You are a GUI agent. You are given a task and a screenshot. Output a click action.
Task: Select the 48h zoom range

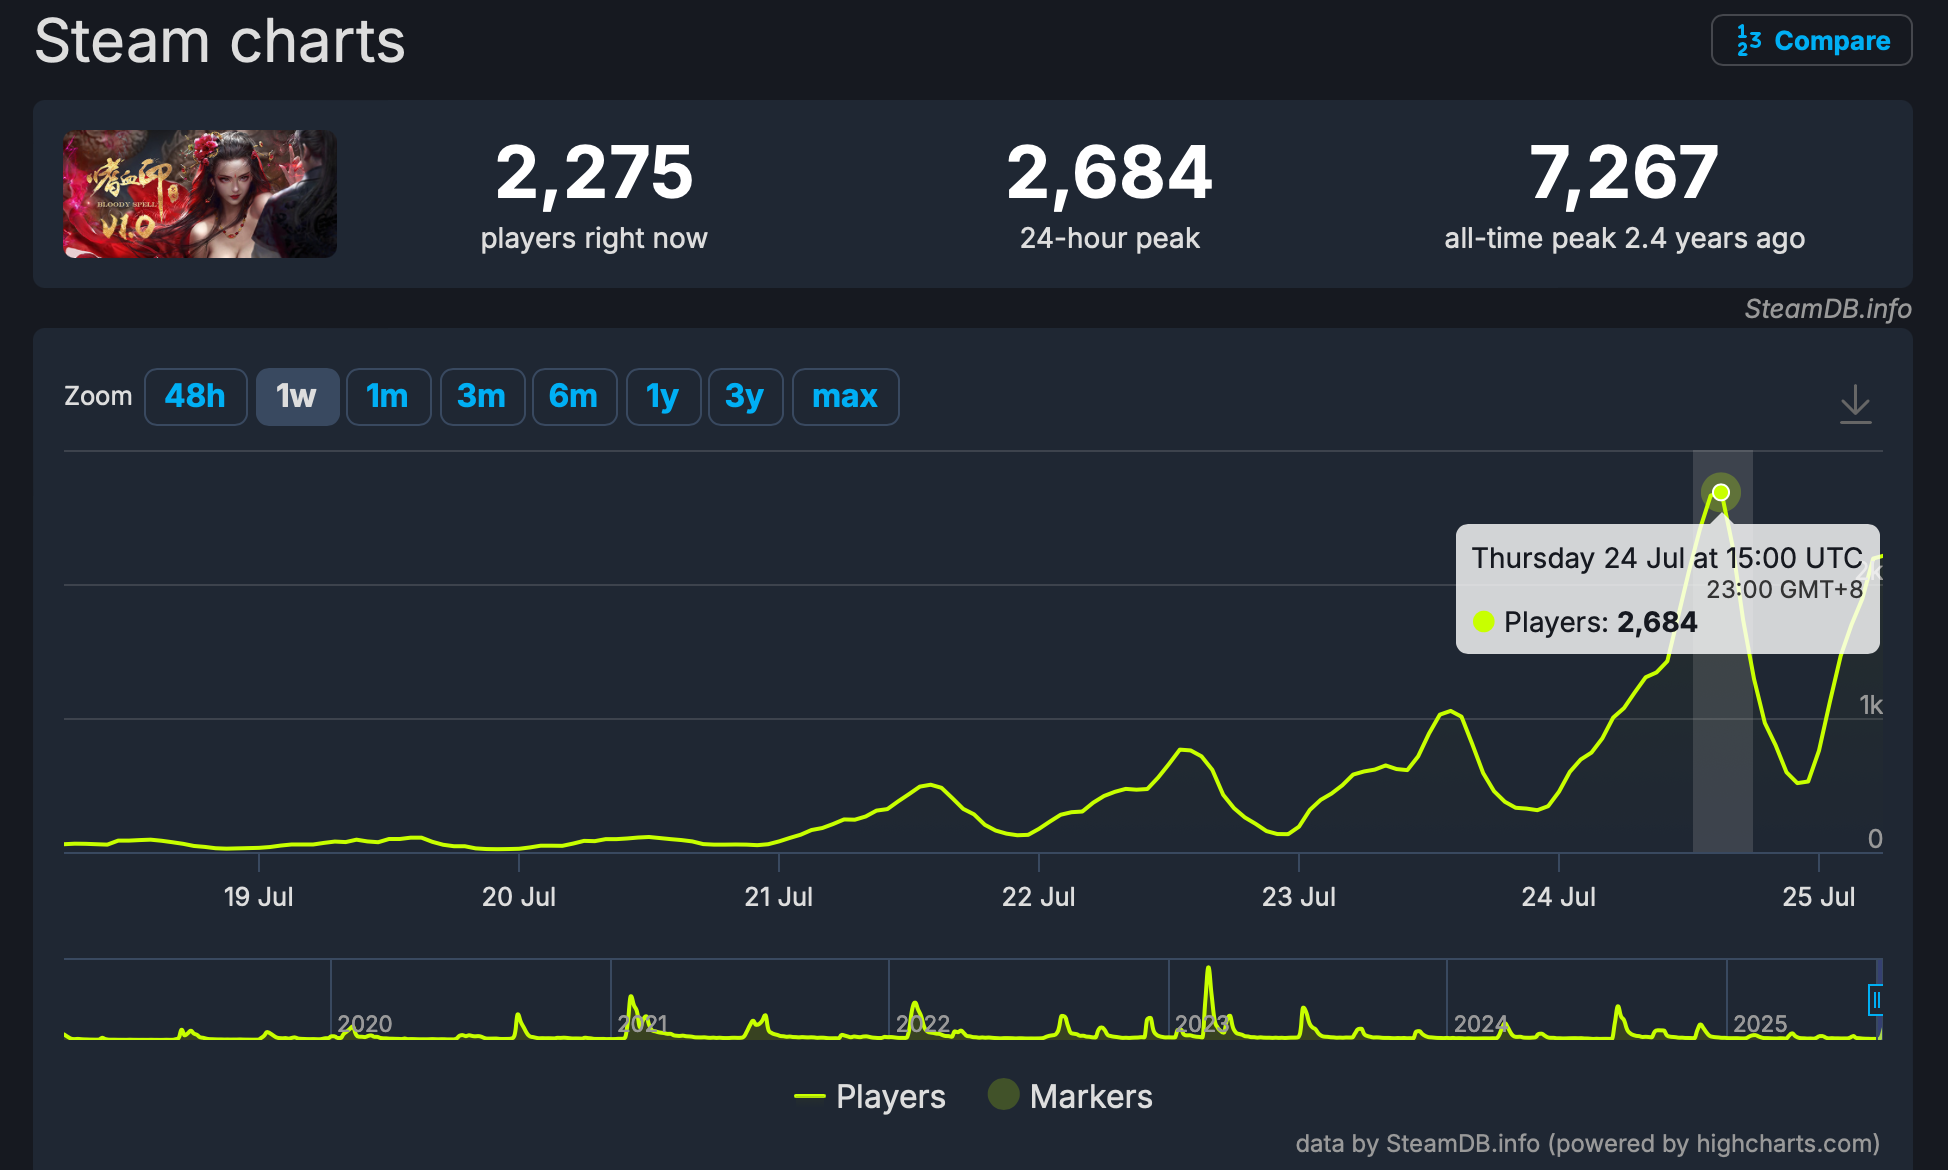coord(195,396)
